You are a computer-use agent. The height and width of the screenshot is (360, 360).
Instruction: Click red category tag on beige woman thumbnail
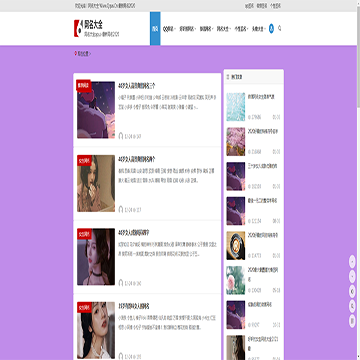pyautogui.click(x=84, y=160)
